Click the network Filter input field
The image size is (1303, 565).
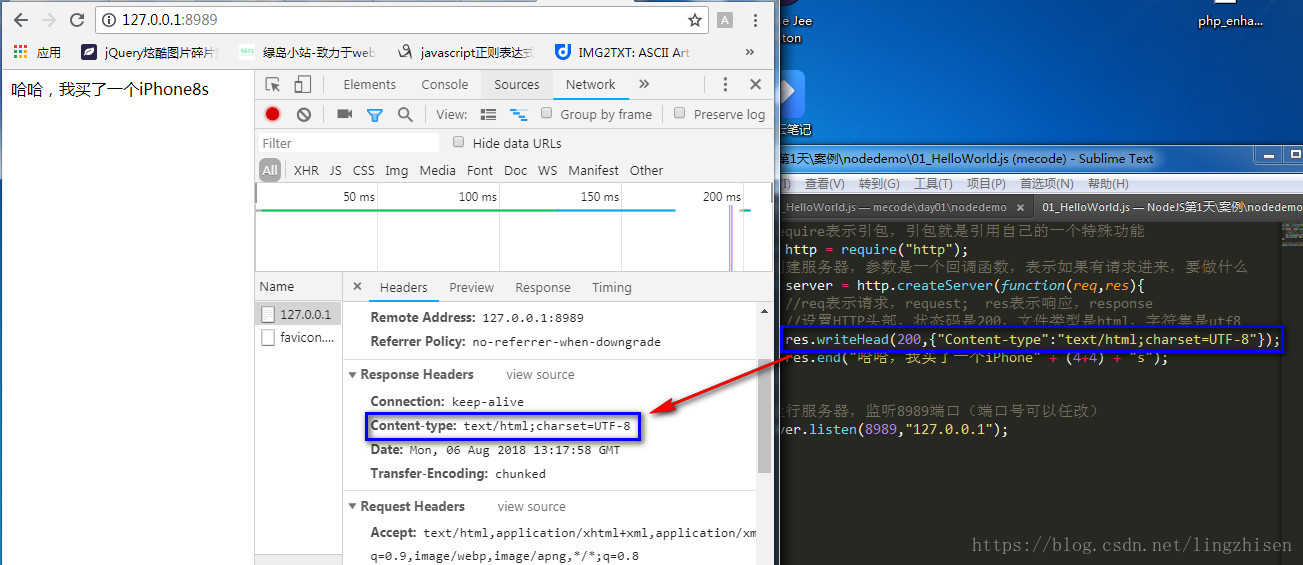point(348,143)
